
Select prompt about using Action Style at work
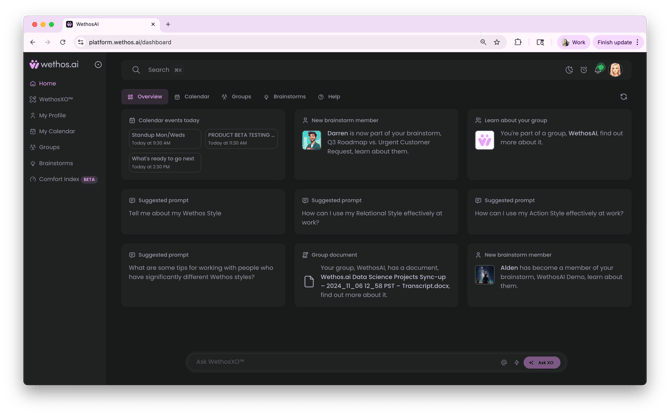pos(549,212)
